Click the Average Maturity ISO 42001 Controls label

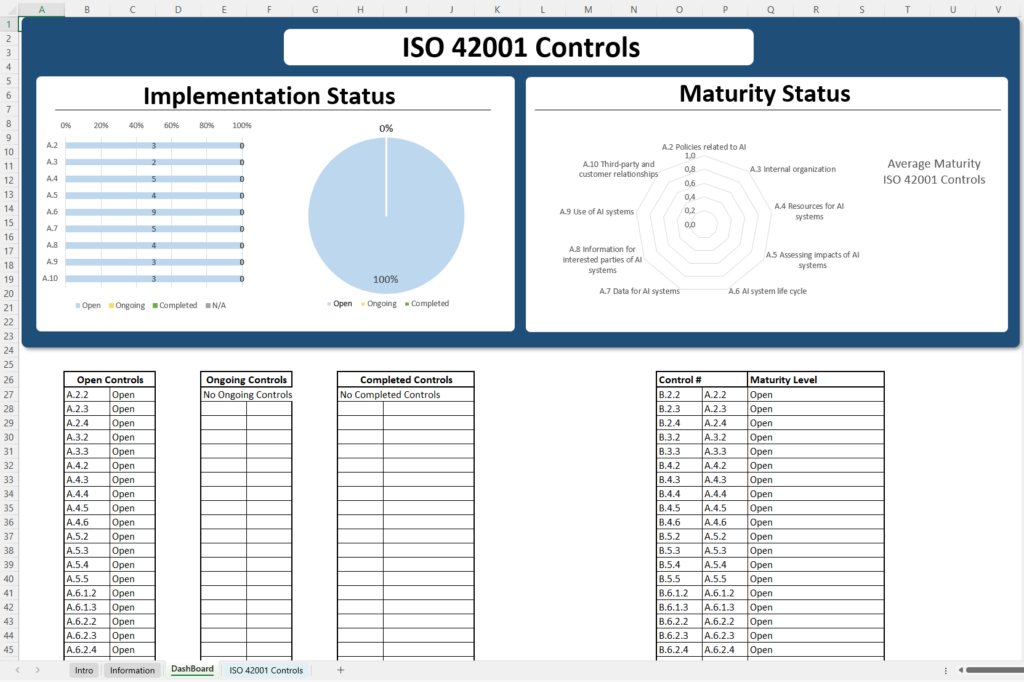[934, 172]
